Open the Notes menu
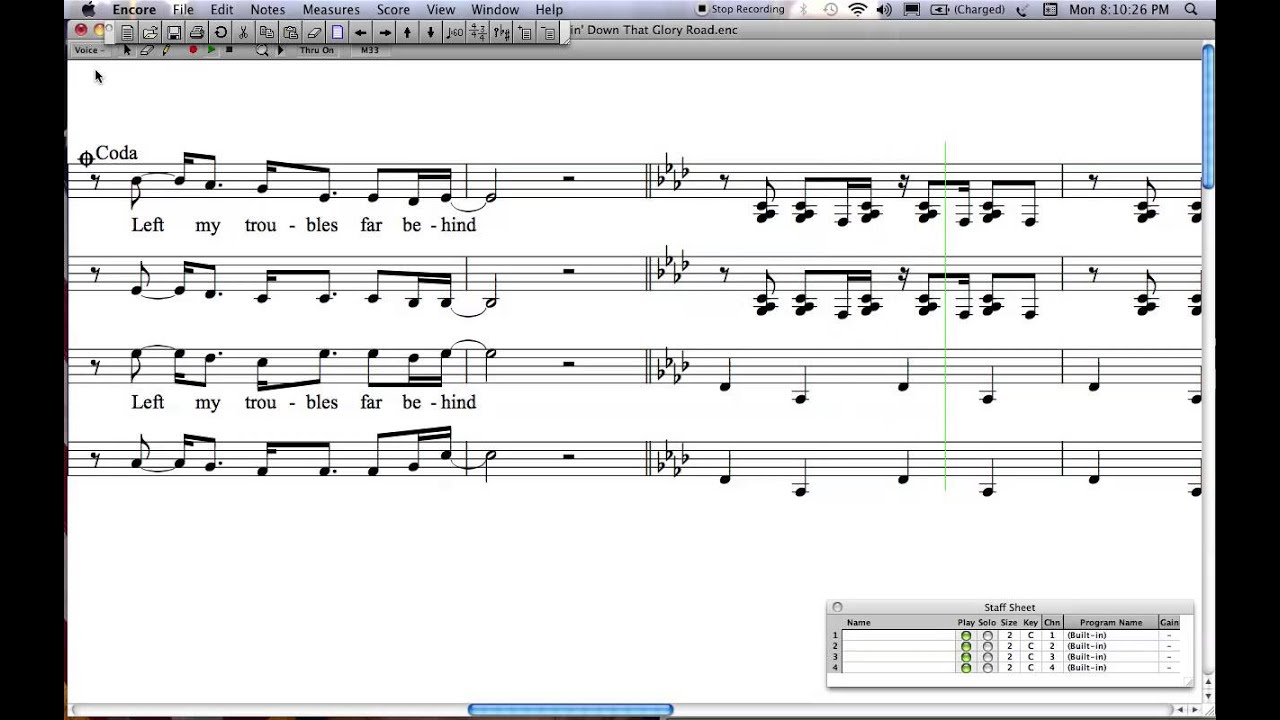 point(267,10)
